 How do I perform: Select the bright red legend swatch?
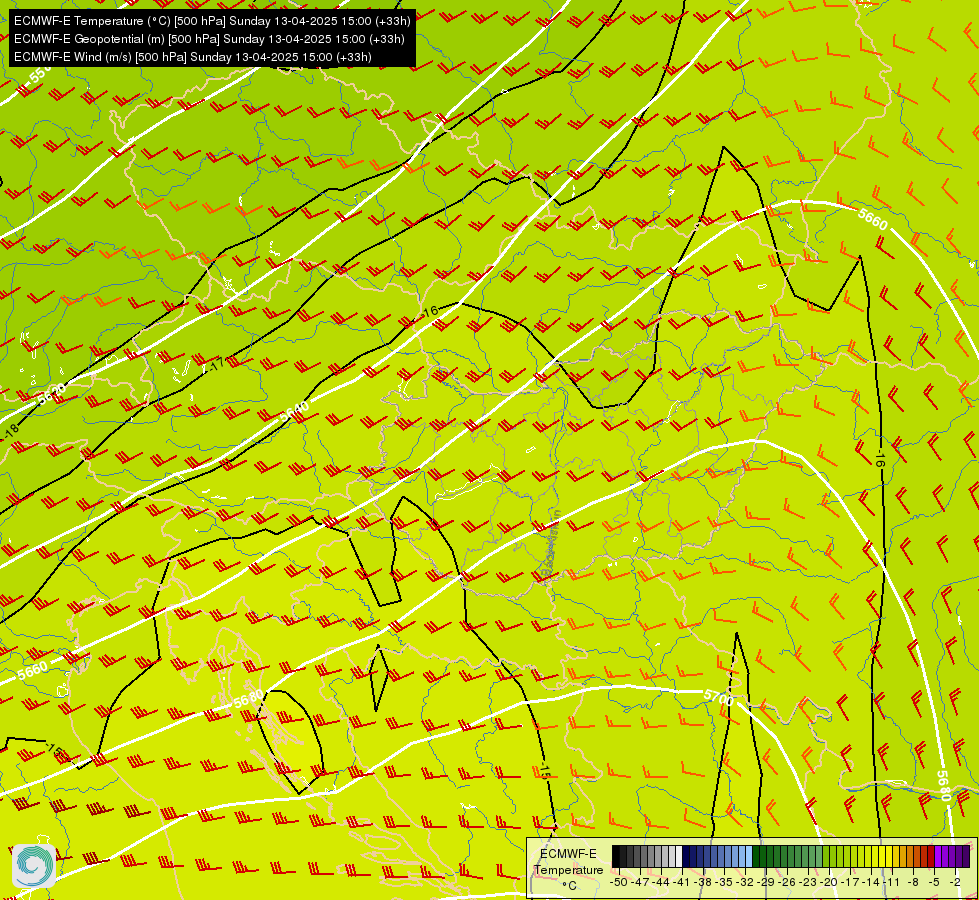click(x=932, y=857)
